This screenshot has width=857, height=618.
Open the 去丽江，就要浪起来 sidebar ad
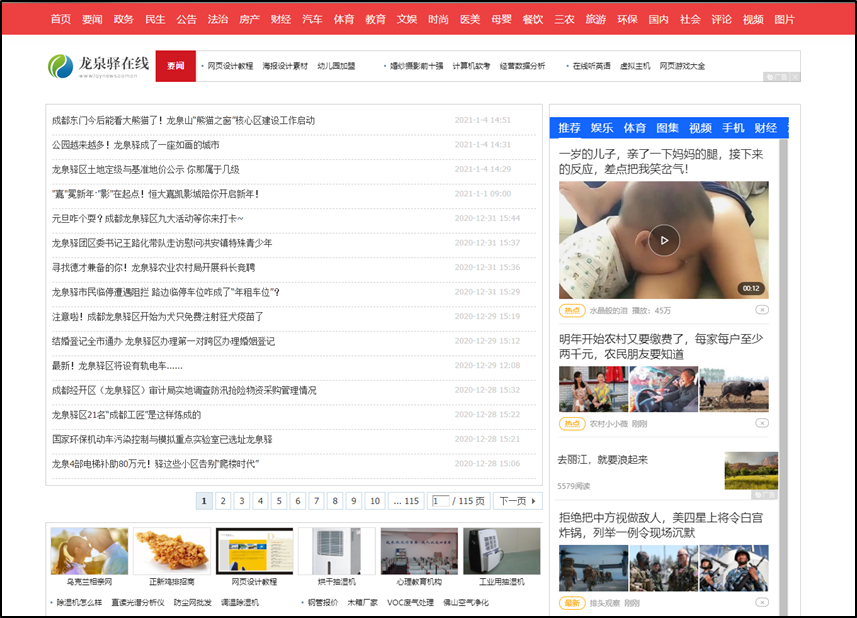coord(667,470)
